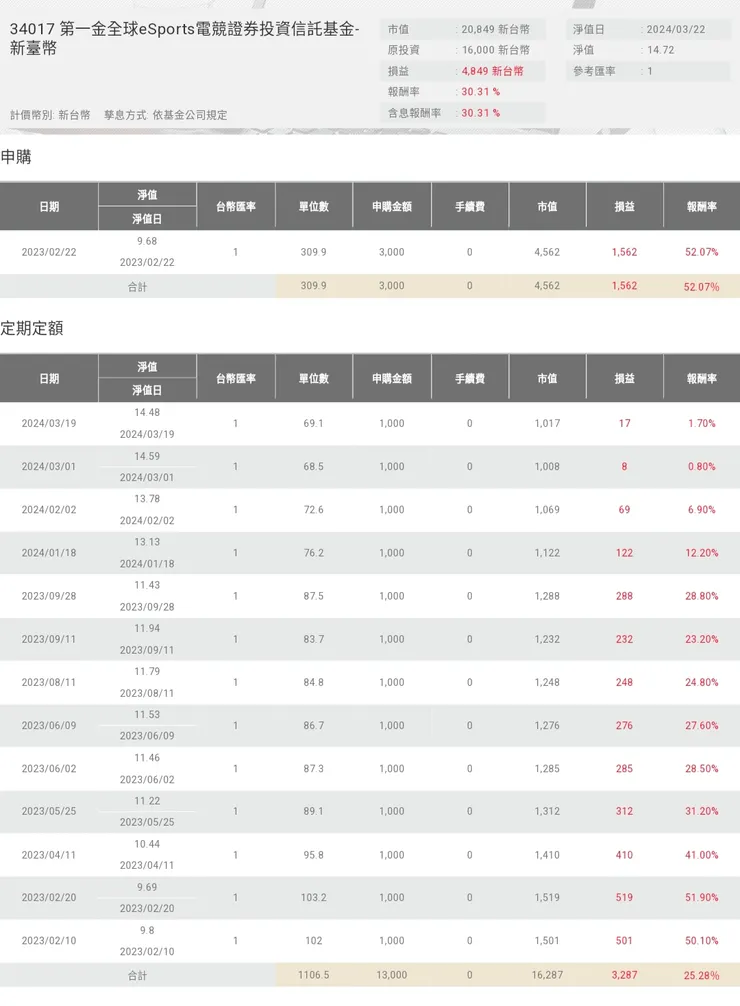Image resolution: width=740 pixels, height=1006 pixels.
Task: Select the 淨值日 2024/03/22 value
Action: [x=676, y=30]
